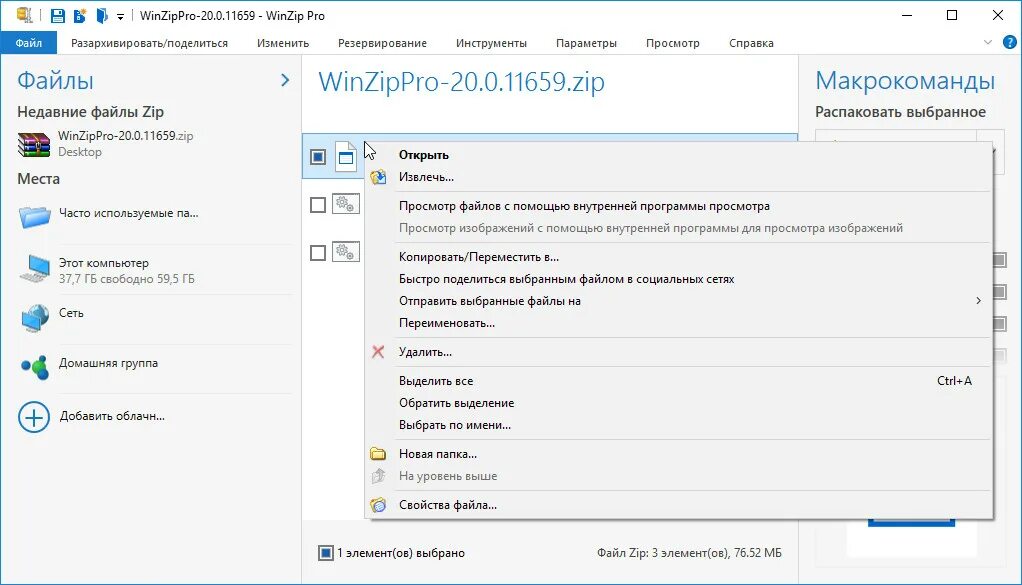1022x585 pixels.
Task: Select the Сеть location
Action: (x=71, y=313)
